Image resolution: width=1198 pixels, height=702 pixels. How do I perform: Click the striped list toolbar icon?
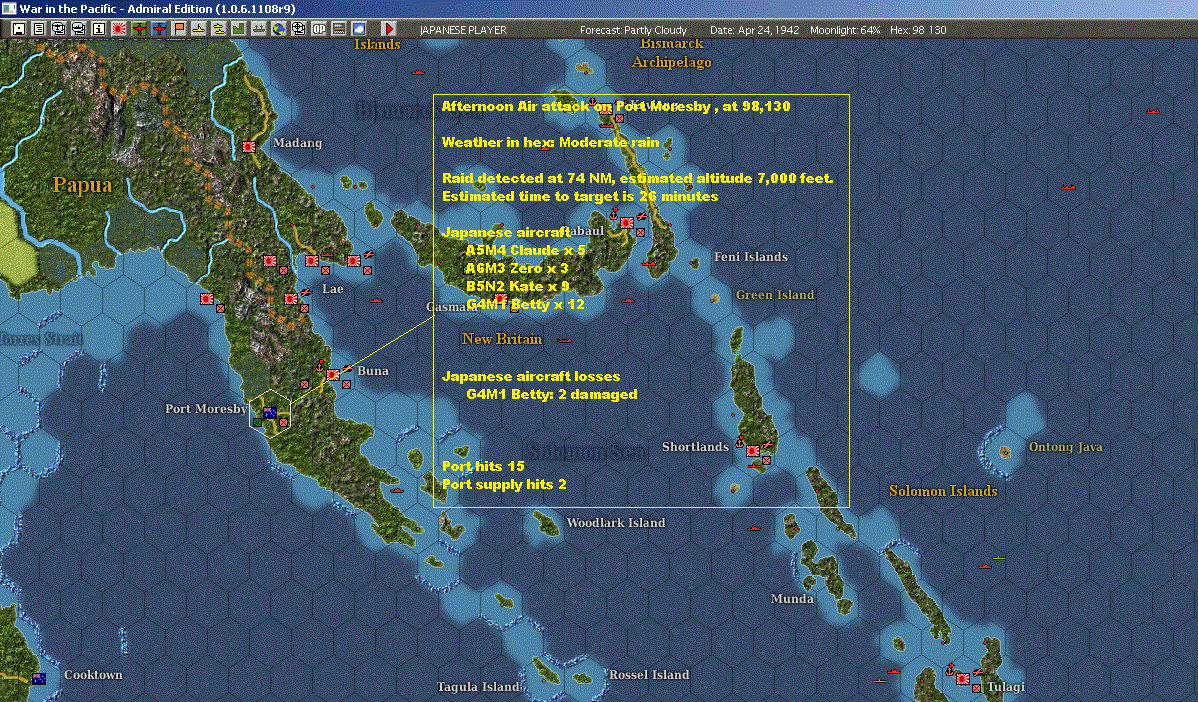coord(338,29)
